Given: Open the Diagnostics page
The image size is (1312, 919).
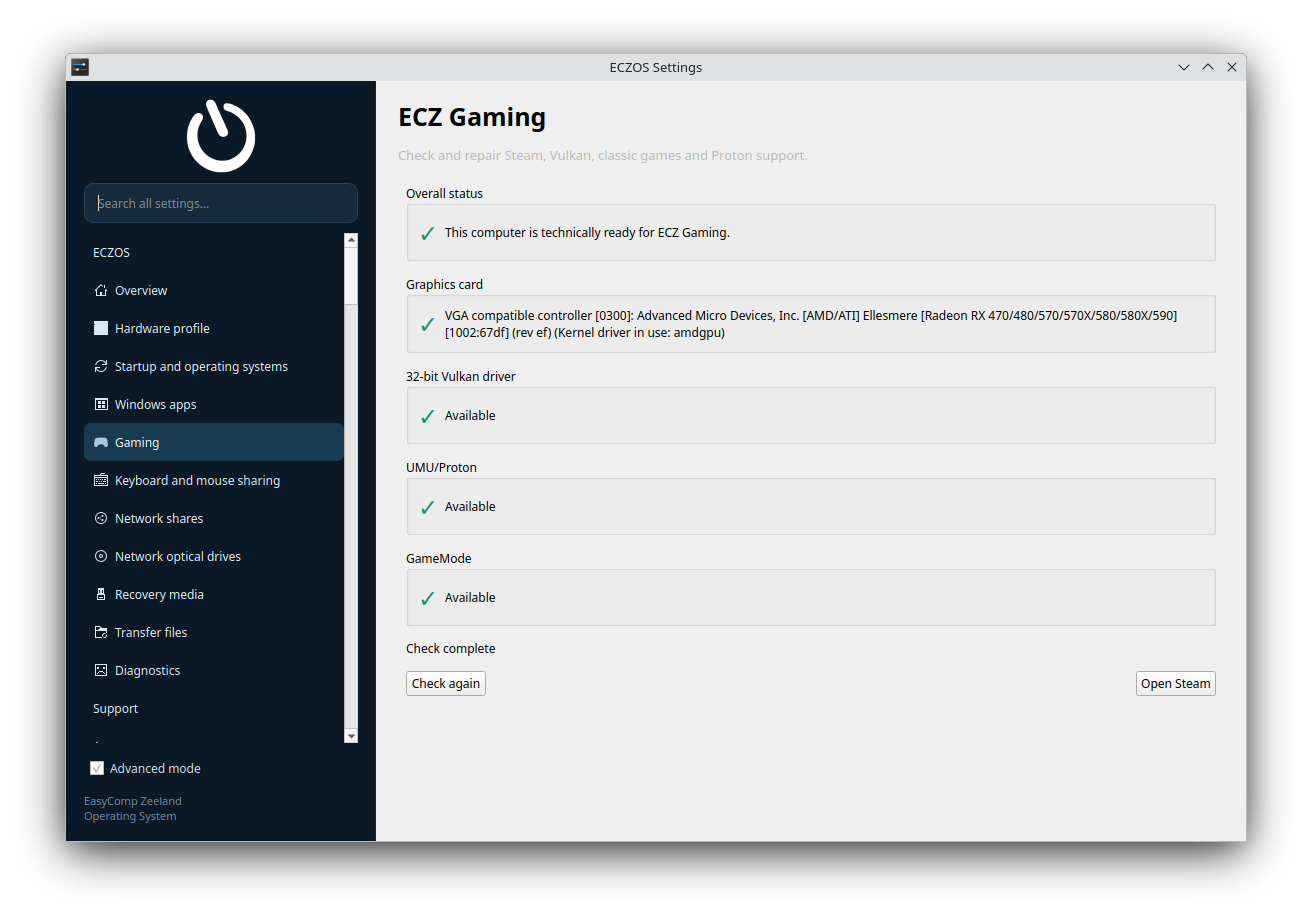Looking at the screenshot, I should pyautogui.click(x=214, y=671).
